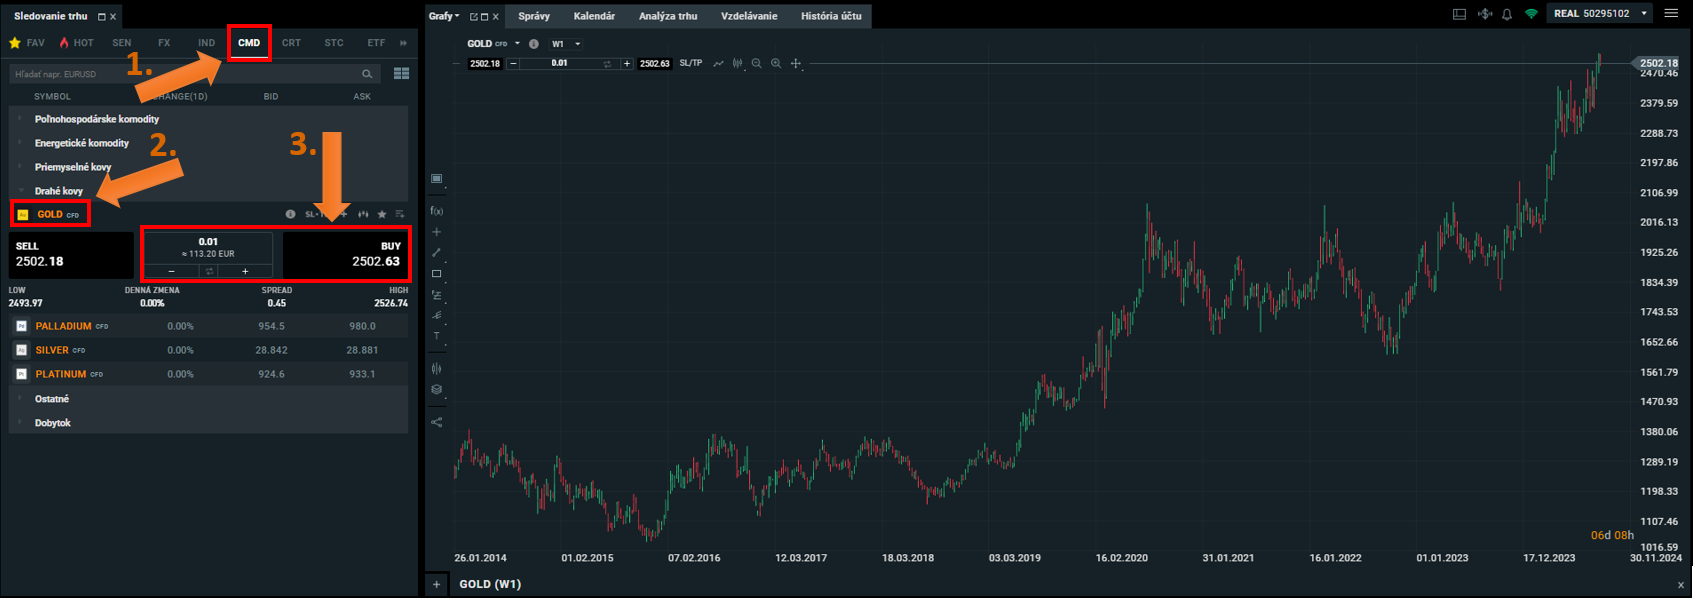Open the f(x) indicators tool
This screenshot has width=1693, height=598.
(436, 211)
